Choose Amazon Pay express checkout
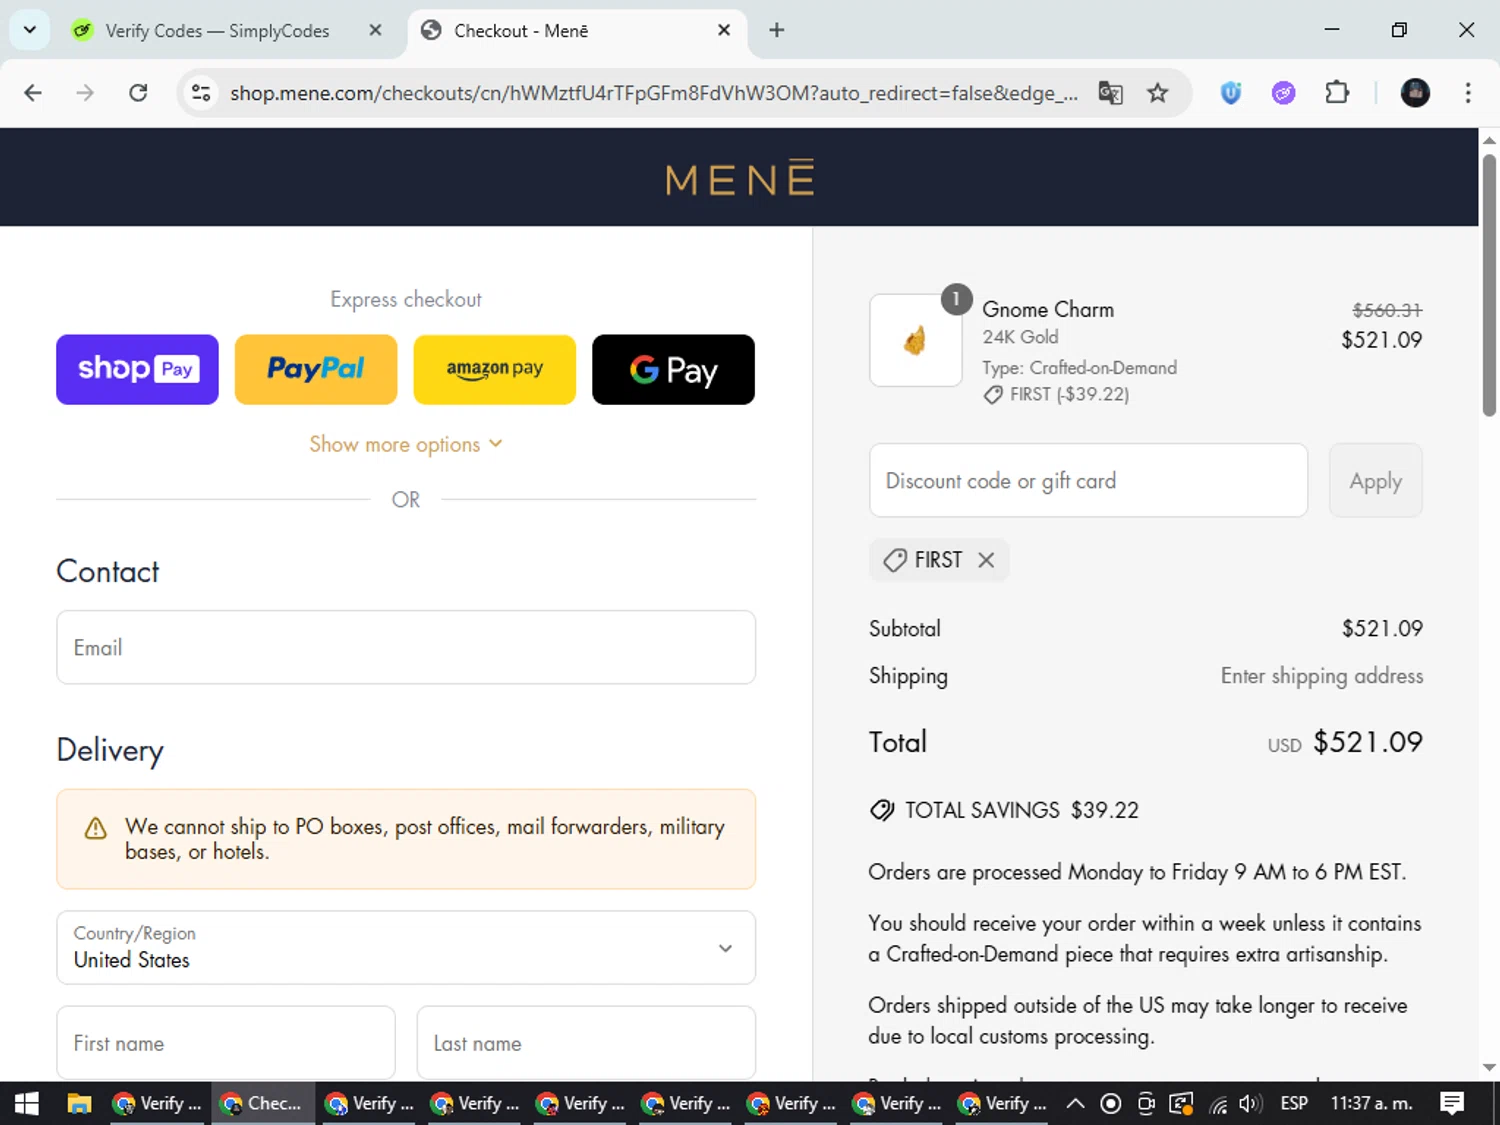The height and width of the screenshot is (1125, 1500). (495, 369)
